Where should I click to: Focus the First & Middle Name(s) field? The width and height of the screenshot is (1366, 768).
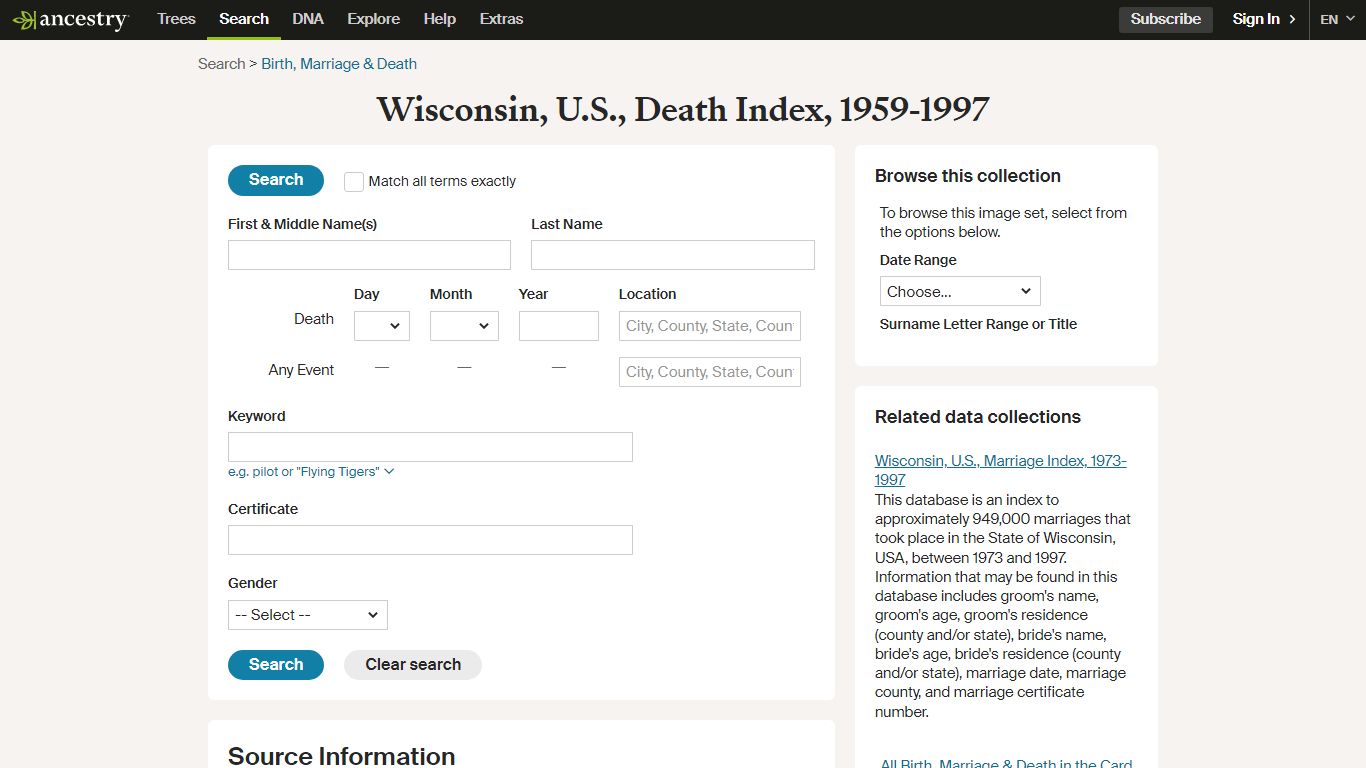pyautogui.click(x=369, y=255)
